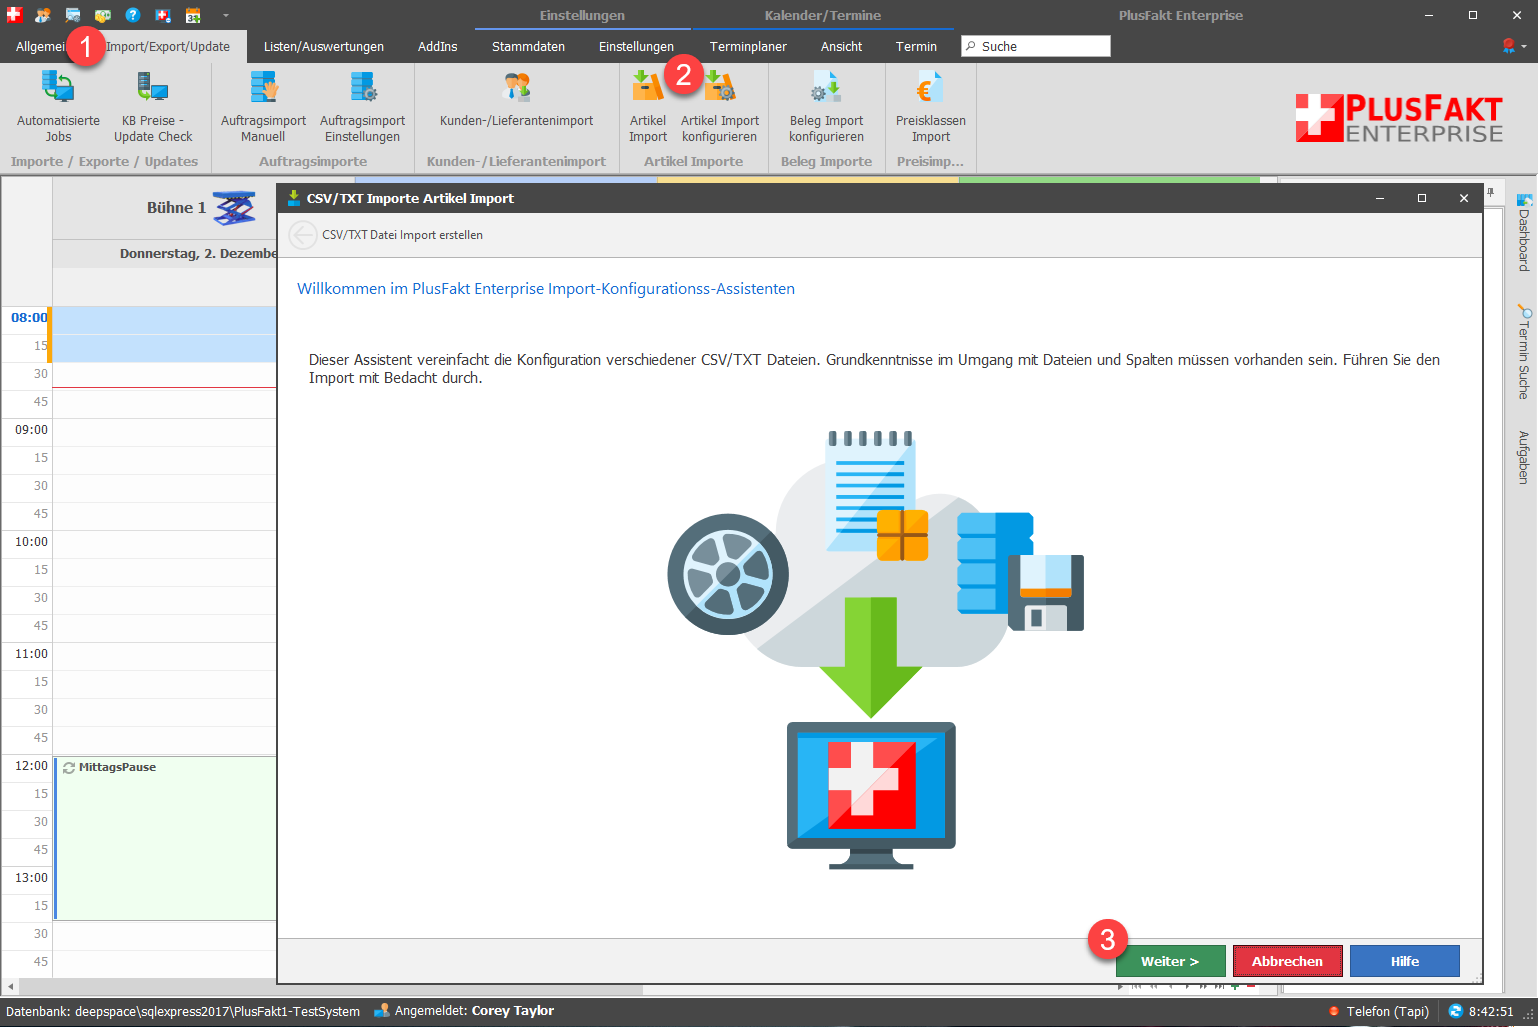Open the money/cash quick access icon

pos(103,15)
